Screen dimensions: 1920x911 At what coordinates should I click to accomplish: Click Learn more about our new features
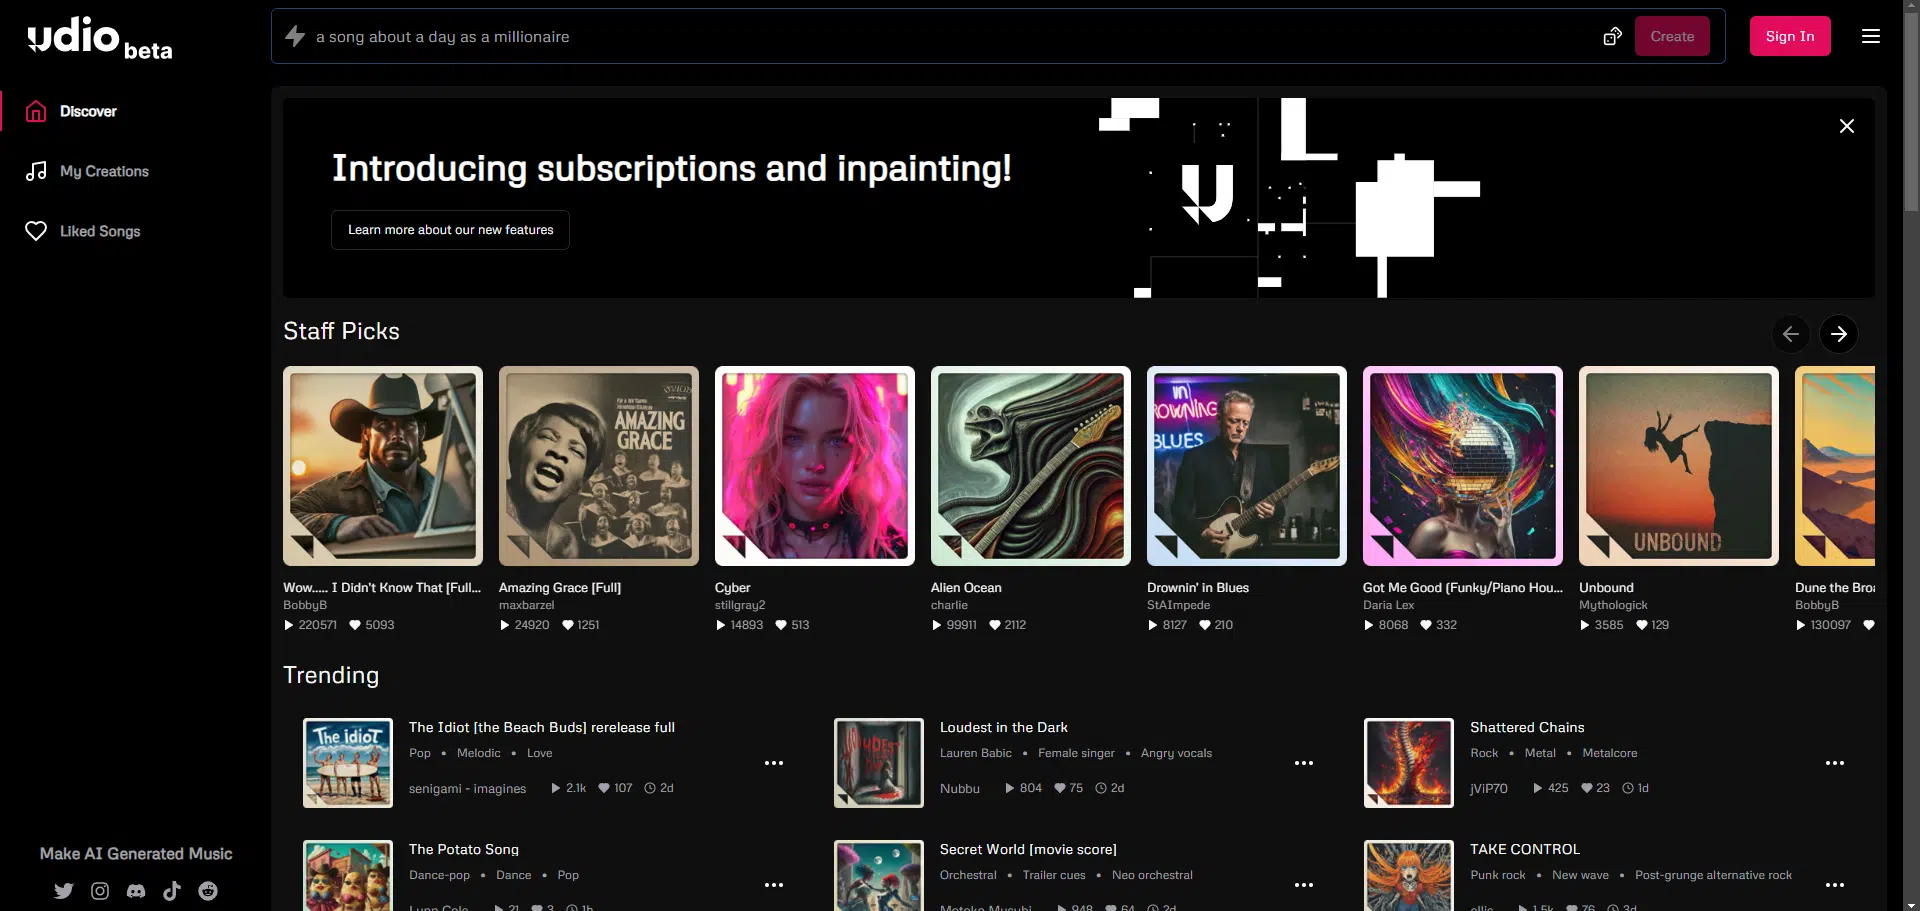[450, 230]
